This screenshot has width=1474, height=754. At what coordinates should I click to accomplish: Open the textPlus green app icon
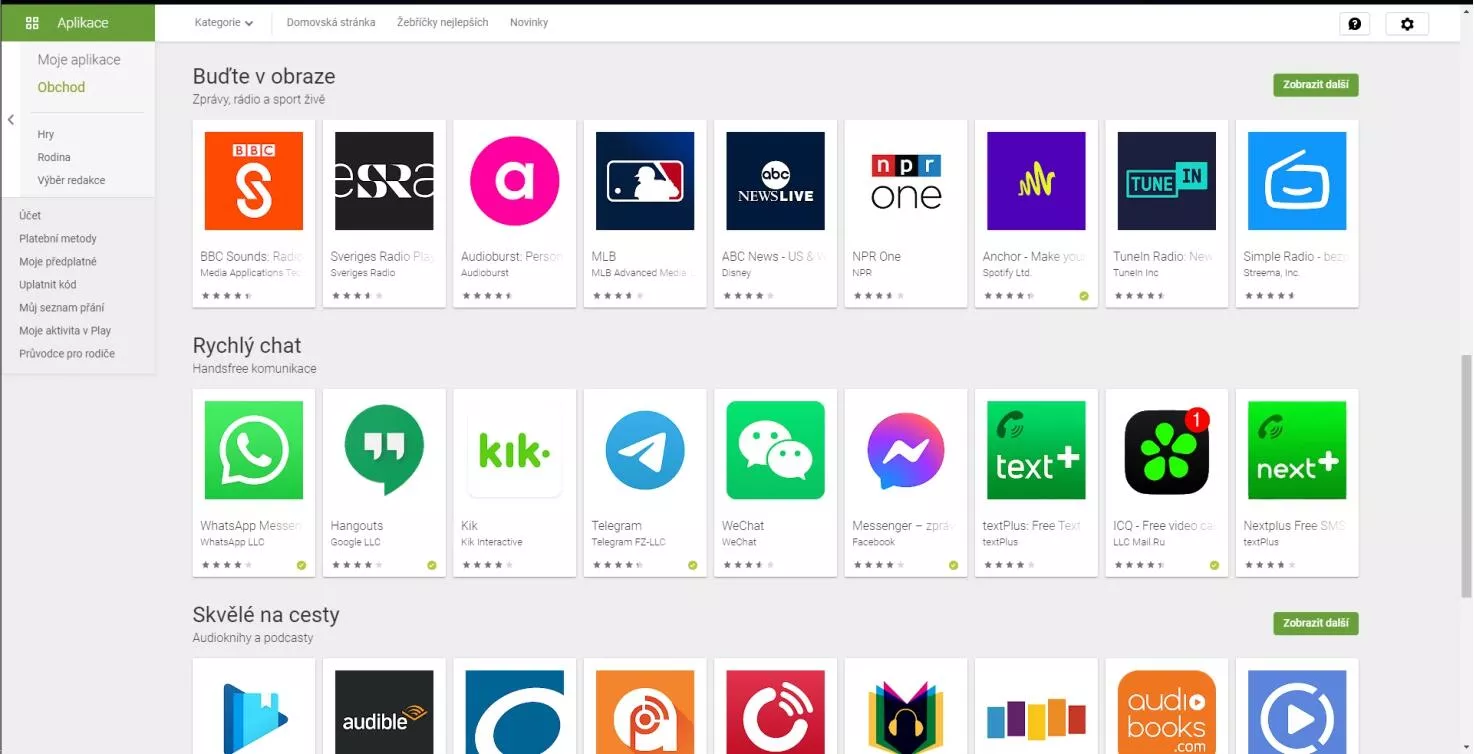tap(1036, 450)
